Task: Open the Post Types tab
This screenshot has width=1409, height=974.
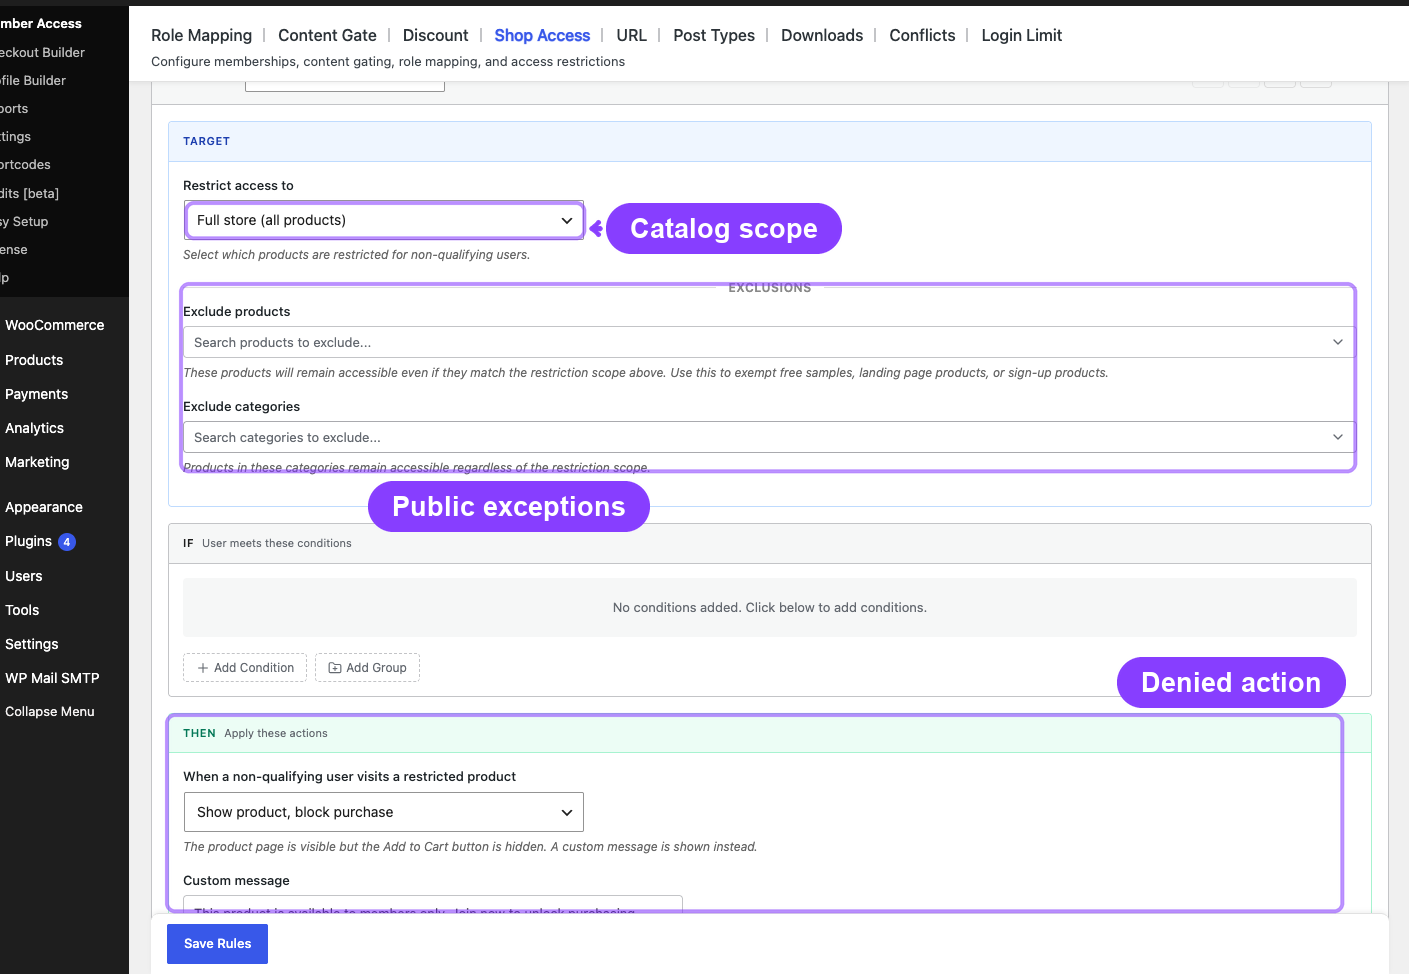Action: [x=714, y=35]
